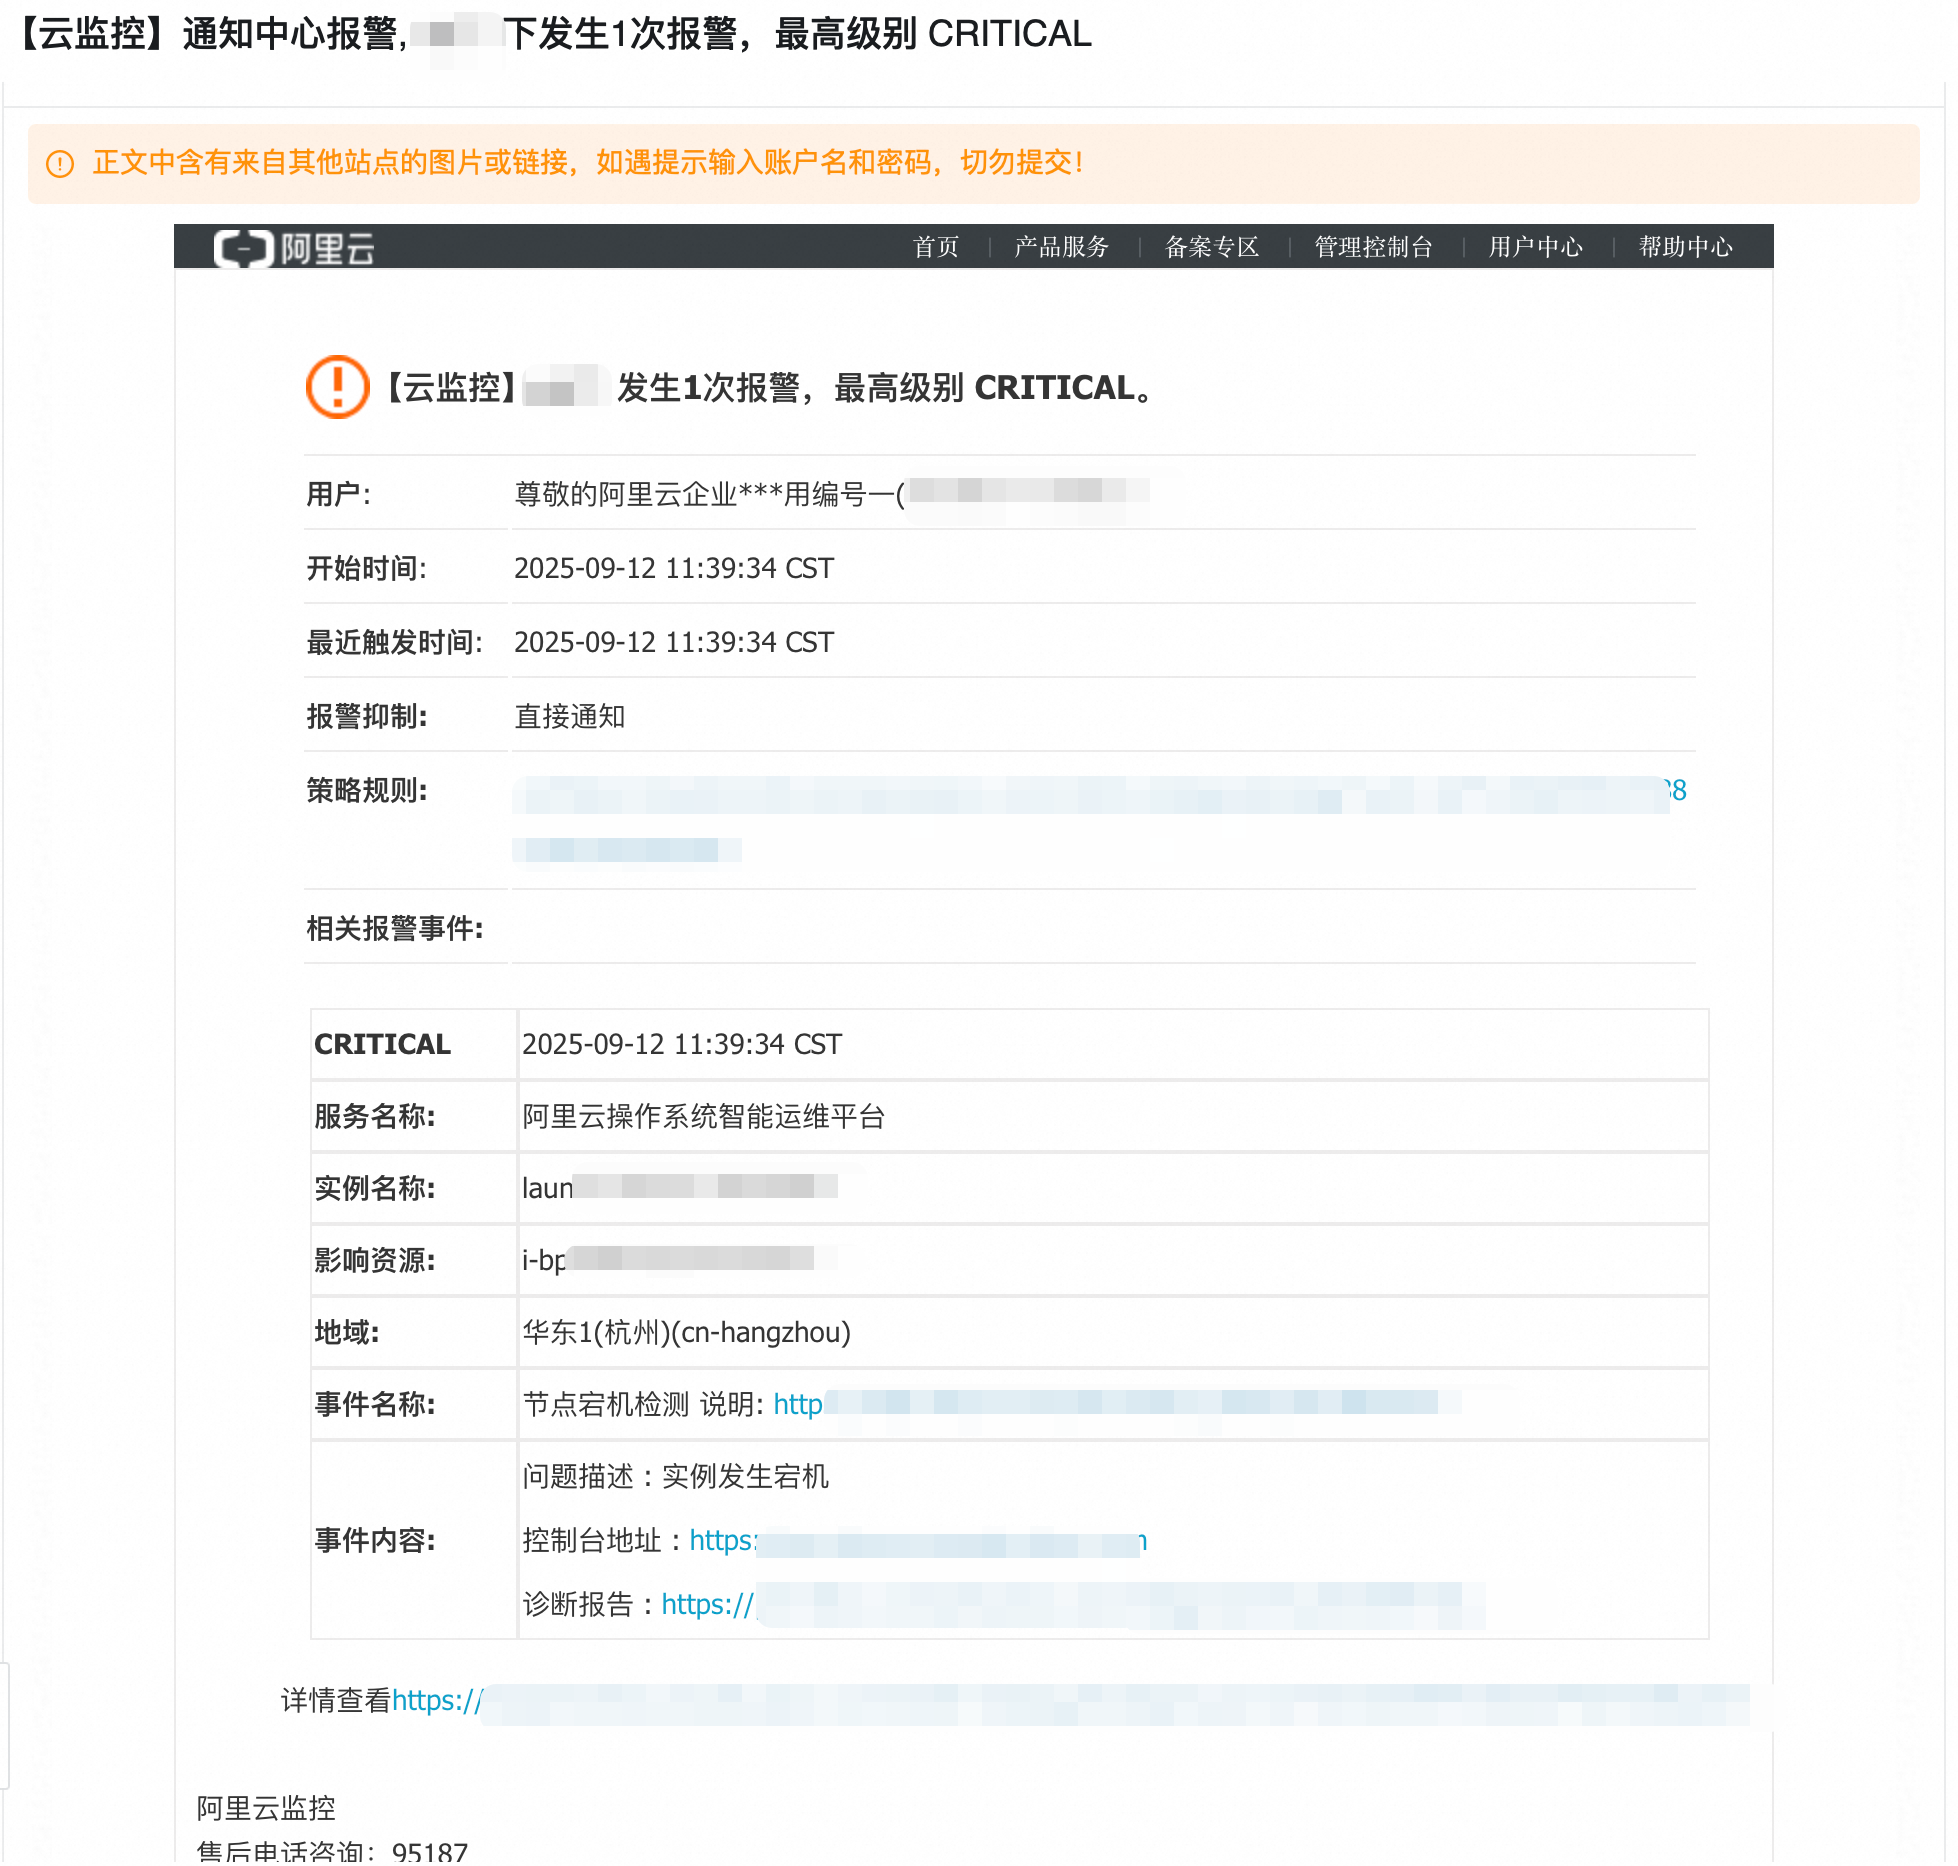This screenshot has height=1866, width=1958.
Task: Click the 售后电话咨询 95187 text
Action: pos(332,1852)
